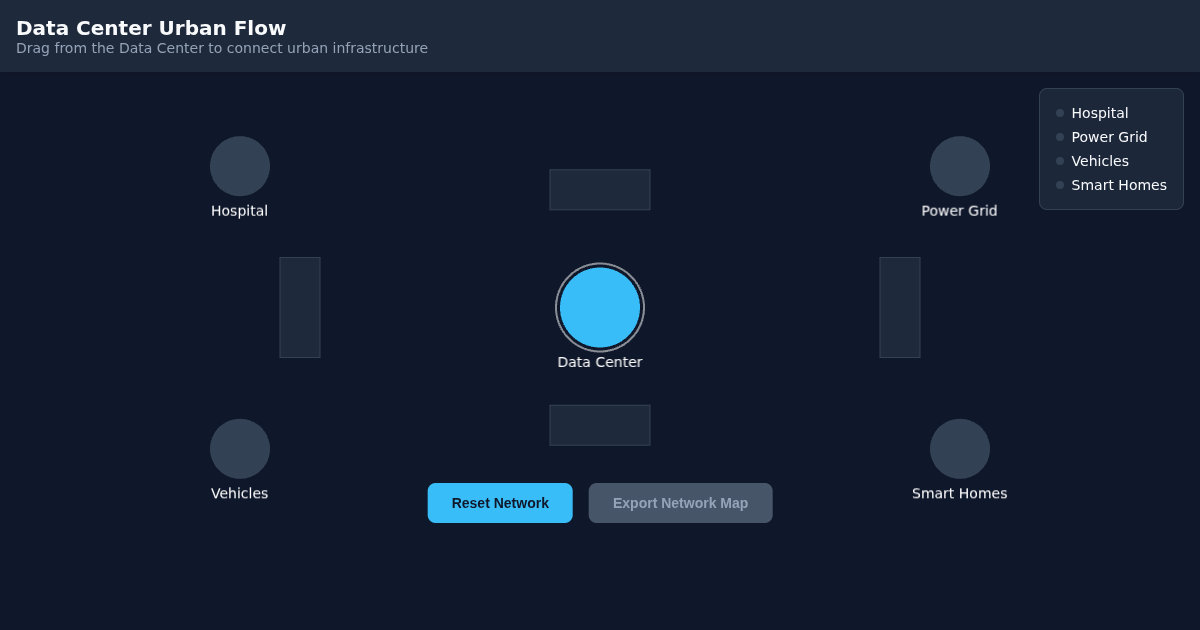1200x630 pixels.
Task: Click the Vehicles label under its node
Action: point(240,493)
